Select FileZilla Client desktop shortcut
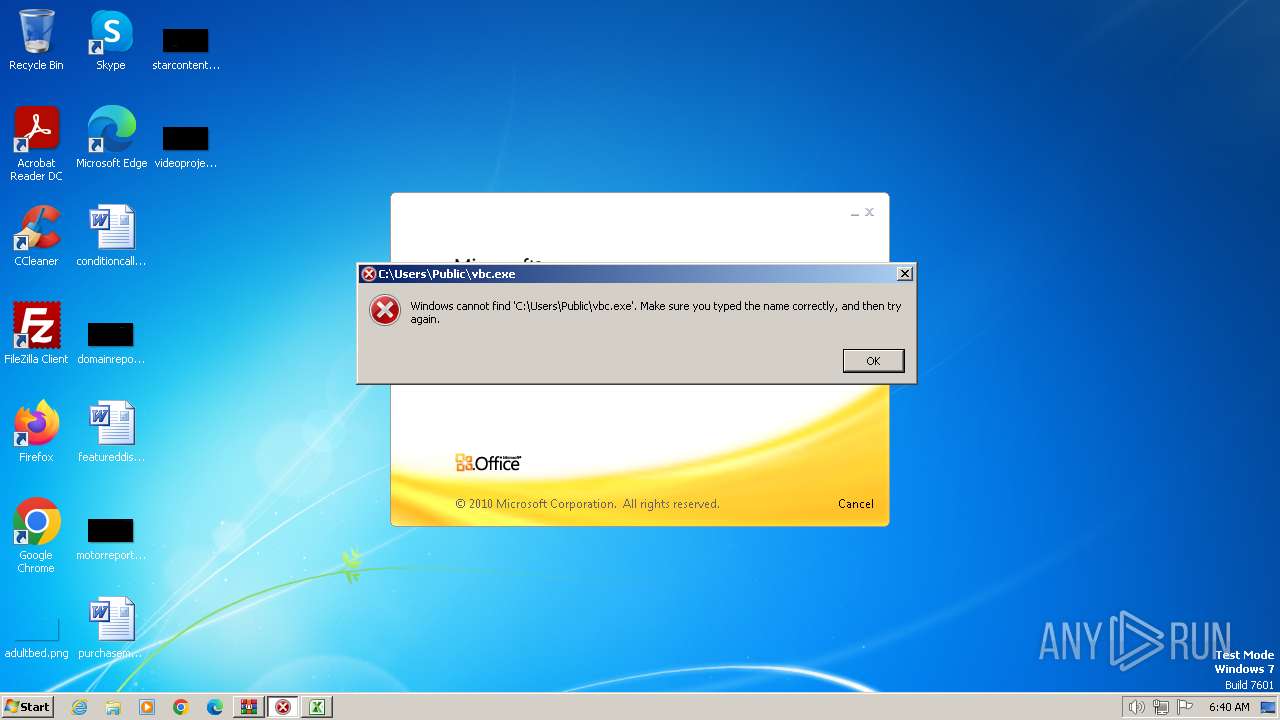This screenshot has height=720, width=1280. click(x=36, y=334)
